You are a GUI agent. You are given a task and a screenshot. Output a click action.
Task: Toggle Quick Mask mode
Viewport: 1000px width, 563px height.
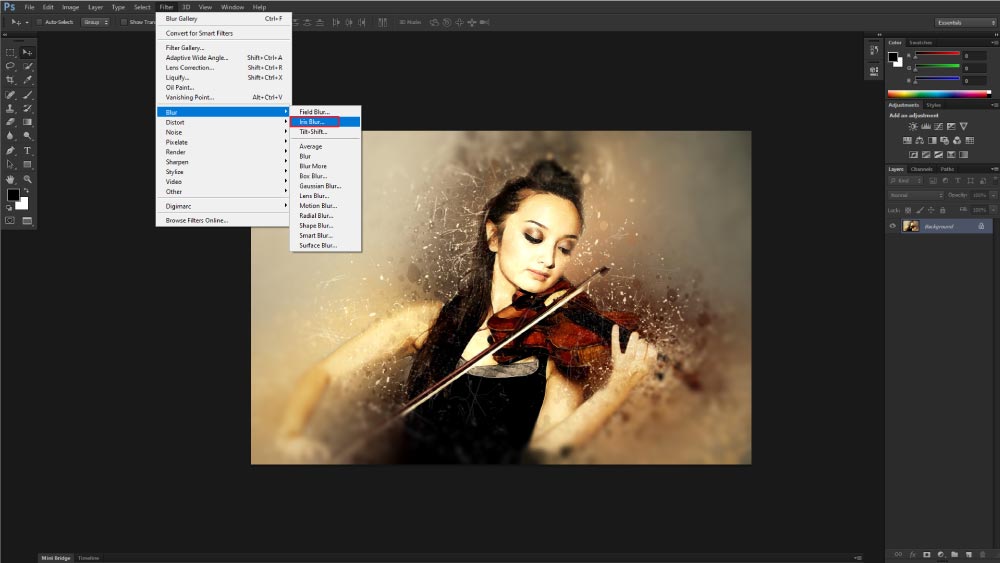(x=10, y=221)
